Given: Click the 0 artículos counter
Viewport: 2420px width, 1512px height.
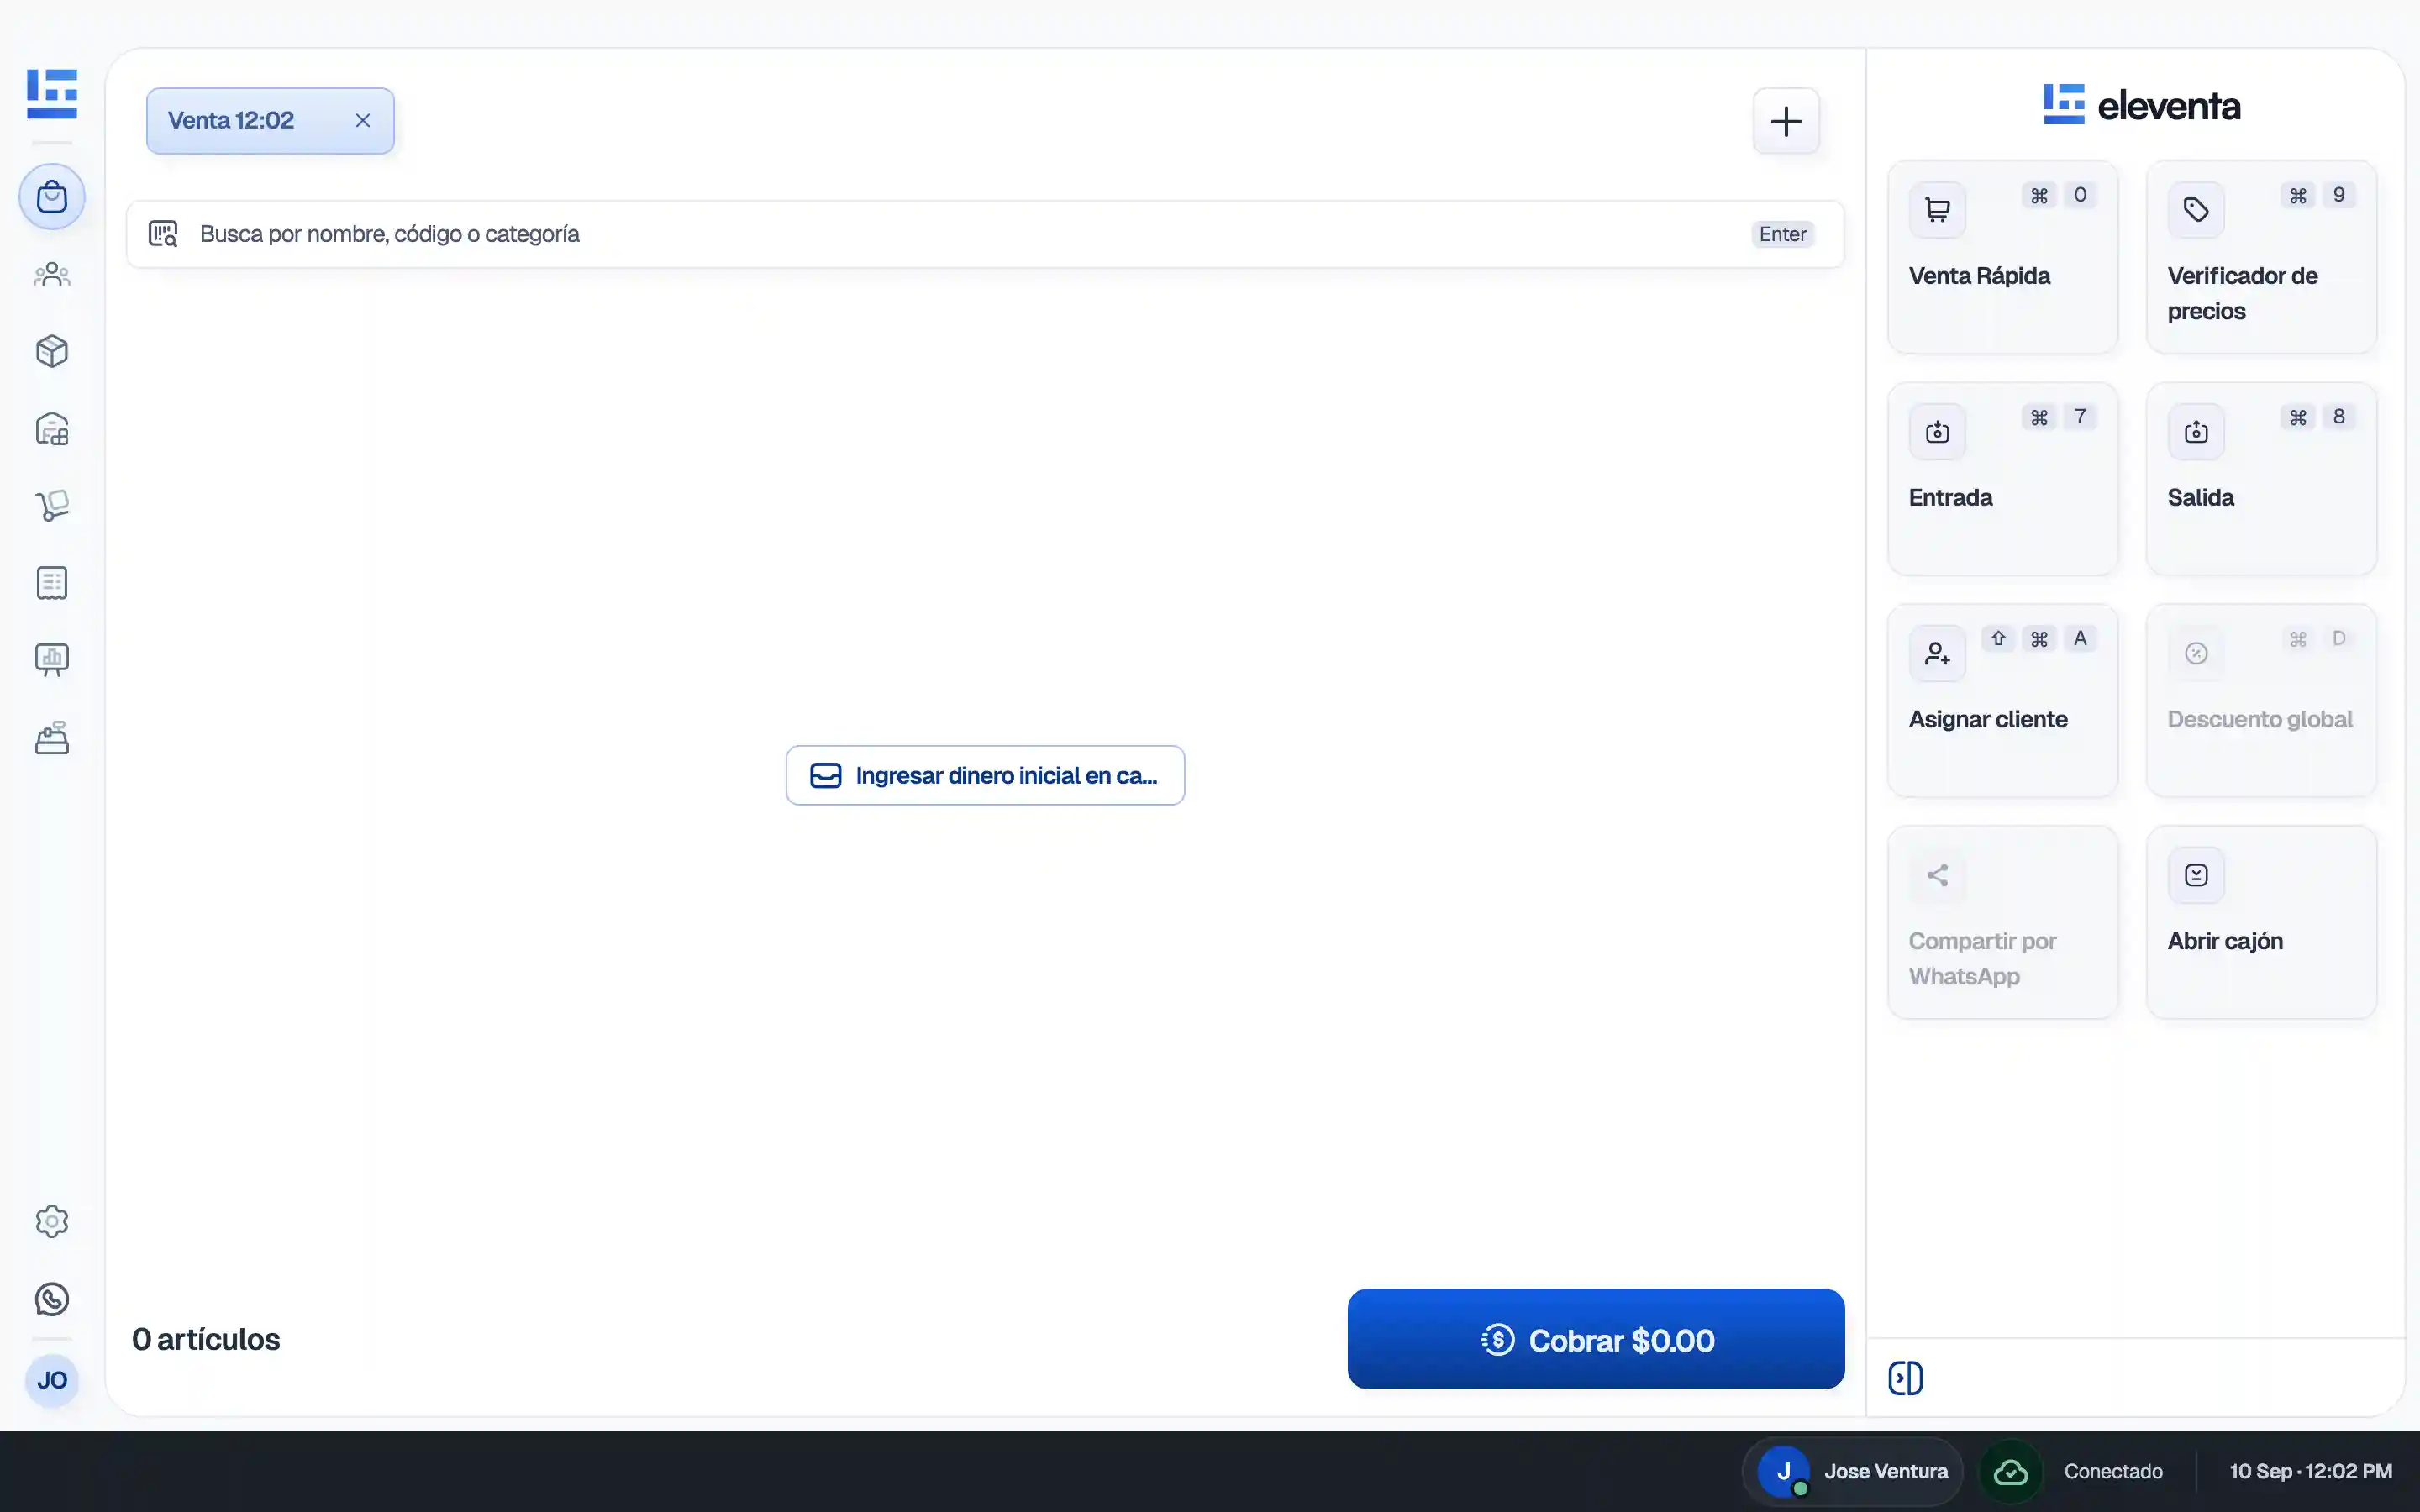Looking at the screenshot, I should pyautogui.click(x=206, y=1339).
